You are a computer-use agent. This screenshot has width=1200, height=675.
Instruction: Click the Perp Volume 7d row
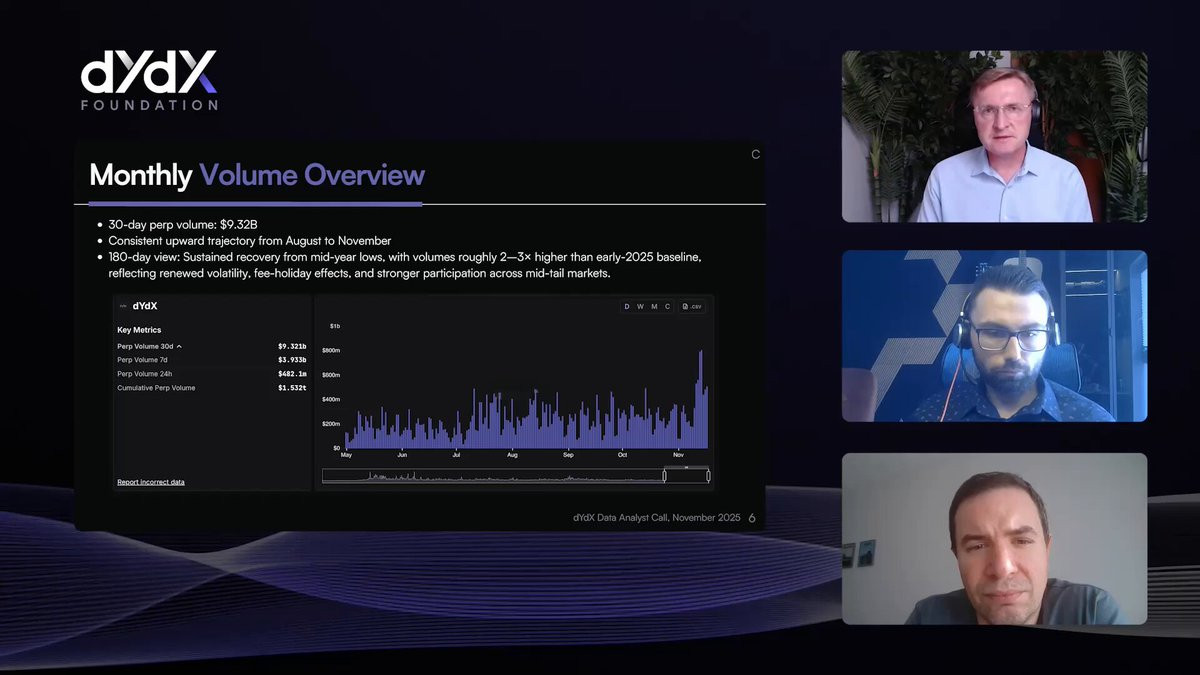coord(212,360)
